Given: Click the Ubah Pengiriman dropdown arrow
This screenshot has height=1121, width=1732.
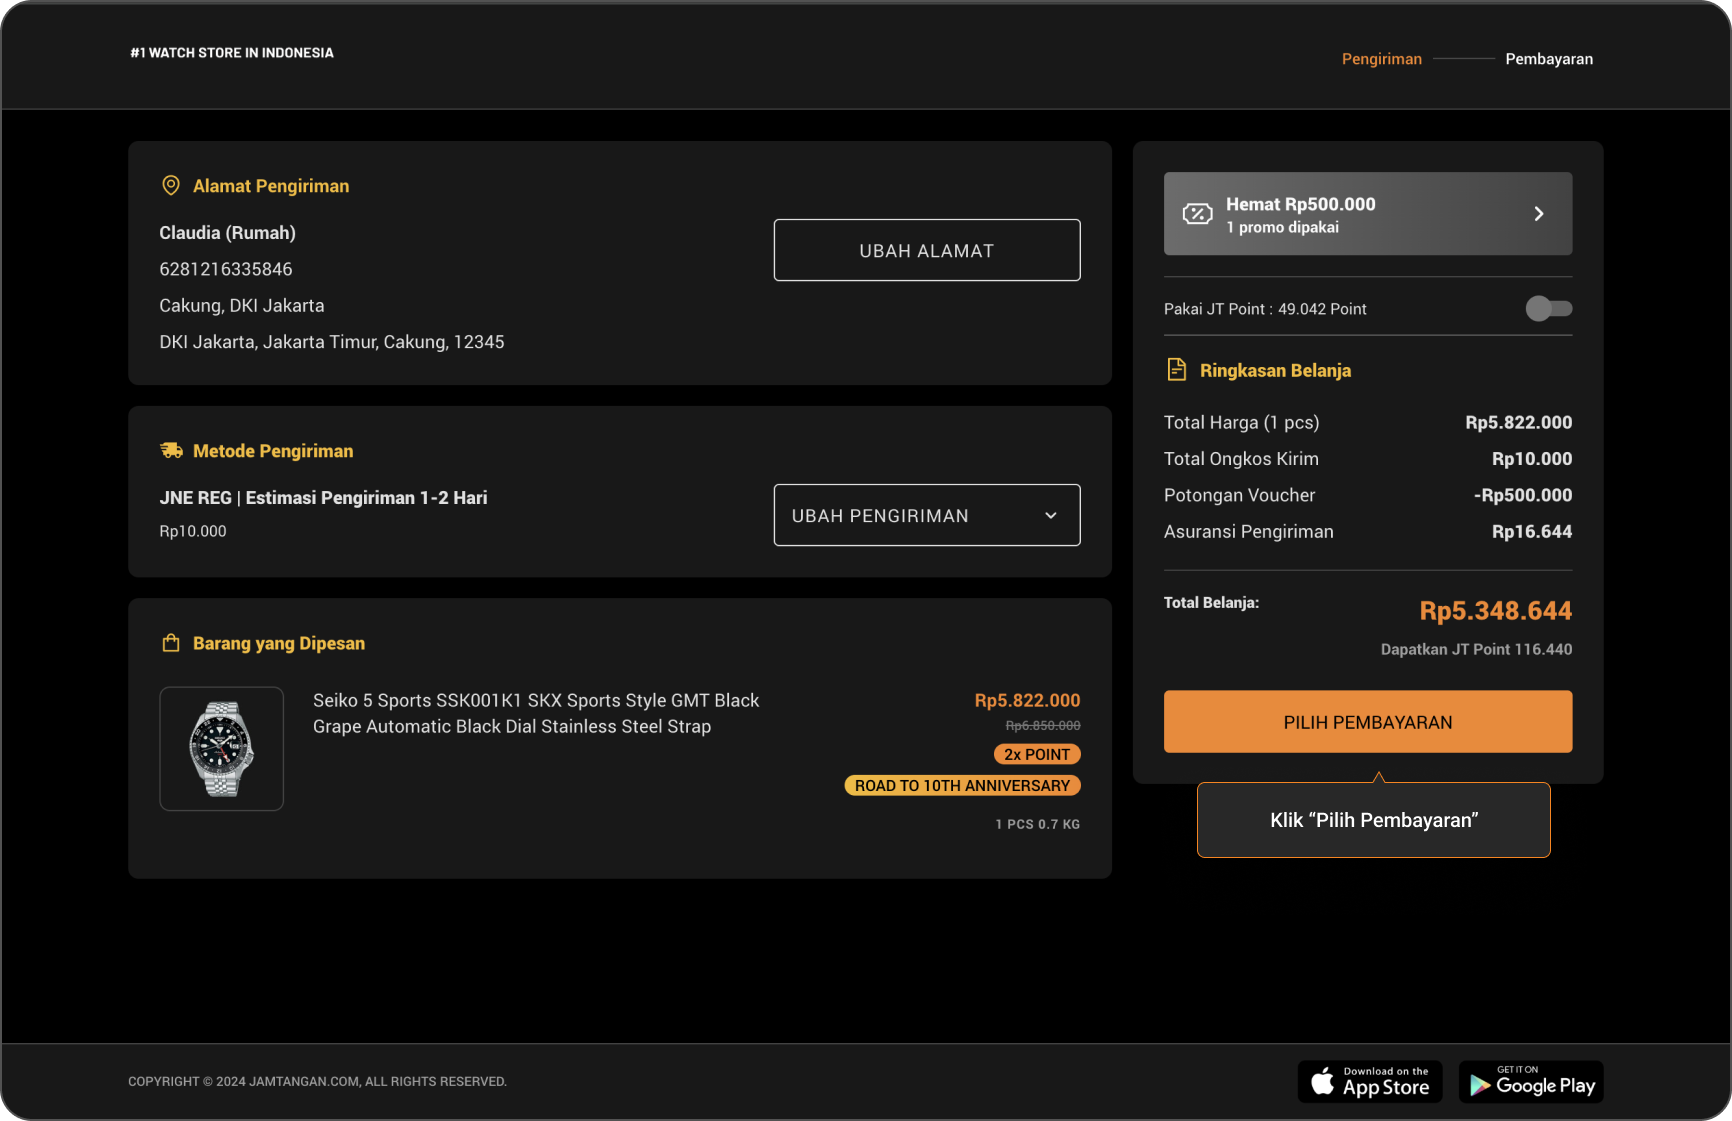Looking at the screenshot, I should click(1051, 516).
